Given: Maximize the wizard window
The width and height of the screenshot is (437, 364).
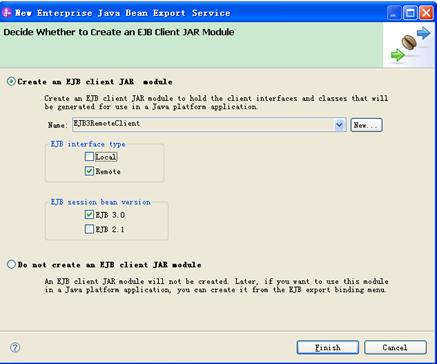Looking at the screenshot, I should (x=410, y=13).
